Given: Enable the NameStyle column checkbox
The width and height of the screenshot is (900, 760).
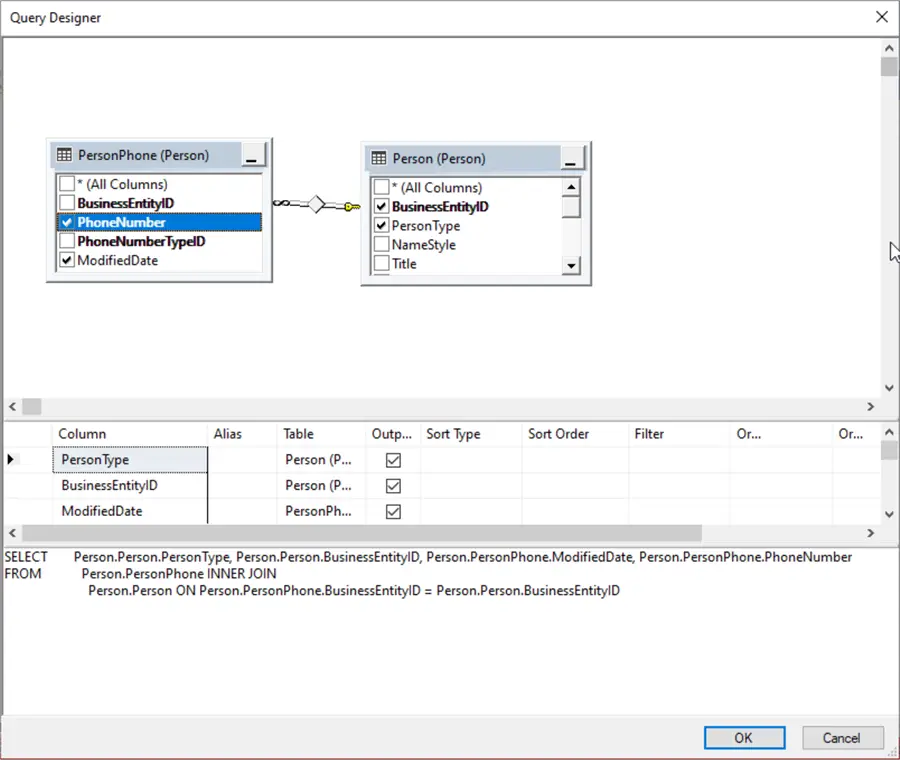Looking at the screenshot, I should coord(381,245).
